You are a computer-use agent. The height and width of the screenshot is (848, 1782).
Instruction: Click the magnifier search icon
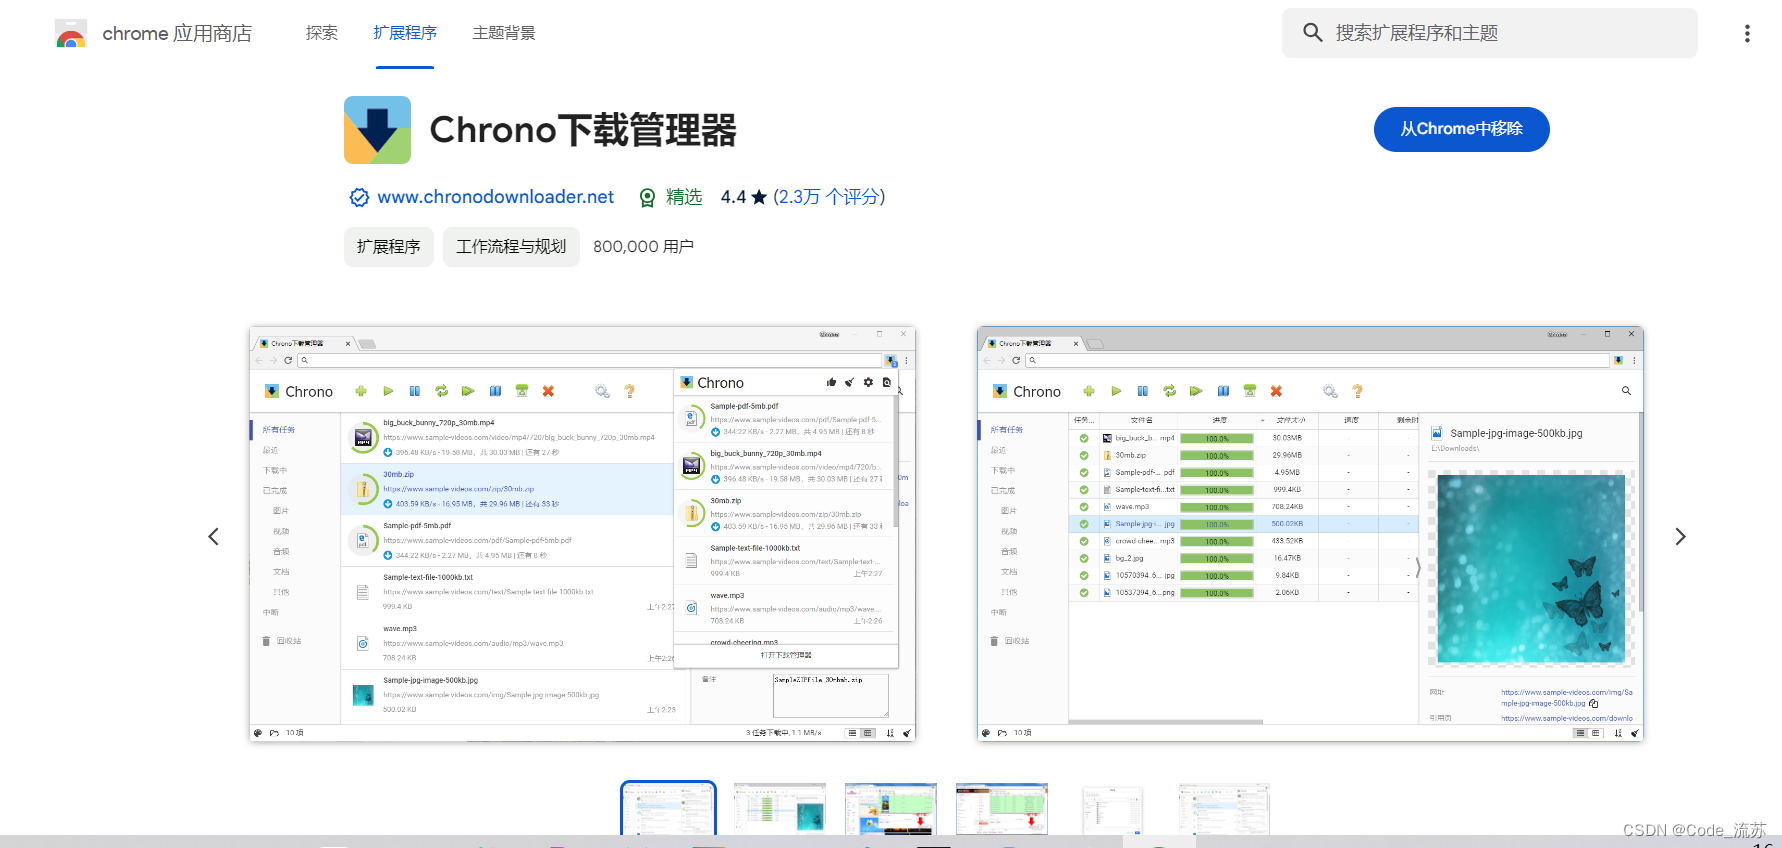click(x=1313, y=33)
